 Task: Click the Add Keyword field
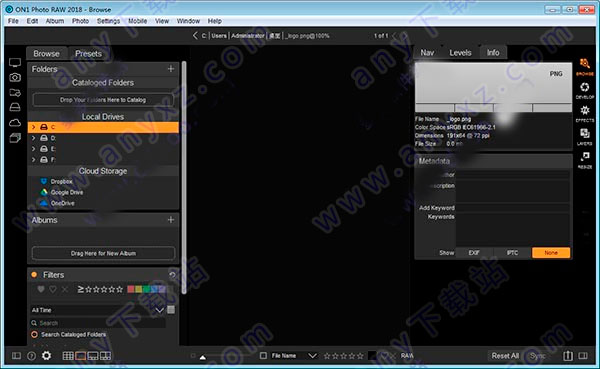[512, 208]
